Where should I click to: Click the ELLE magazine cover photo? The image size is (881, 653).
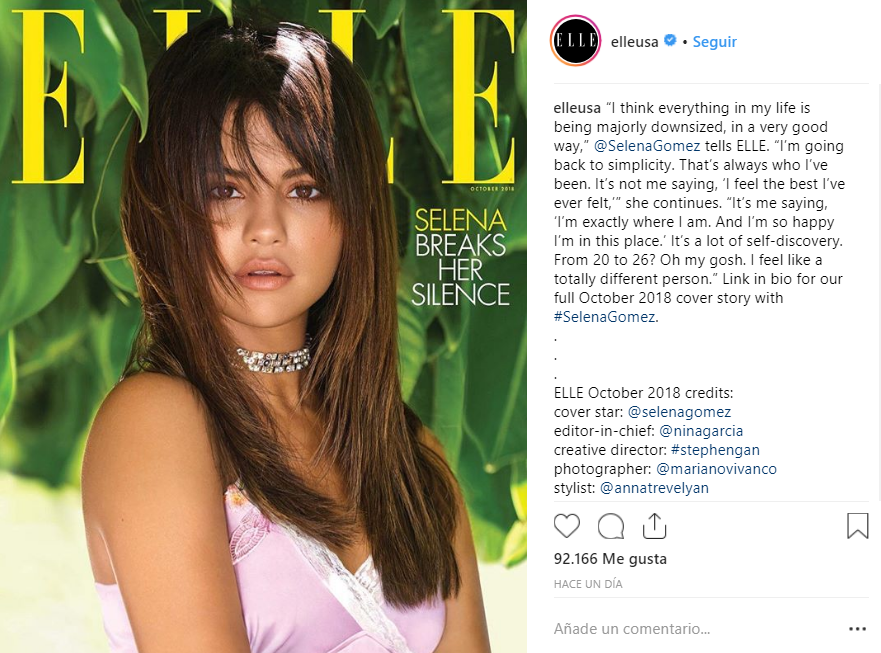(264, 326)
